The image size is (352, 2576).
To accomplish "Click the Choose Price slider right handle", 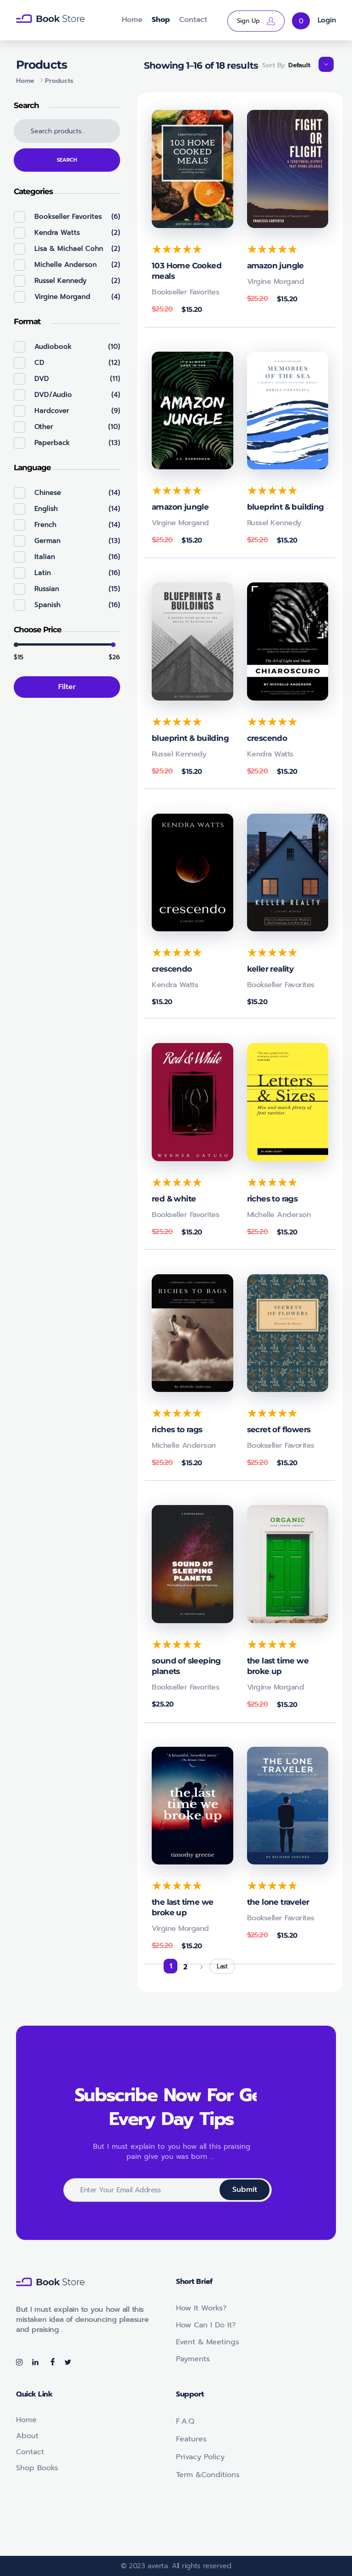I will (114, 645).
